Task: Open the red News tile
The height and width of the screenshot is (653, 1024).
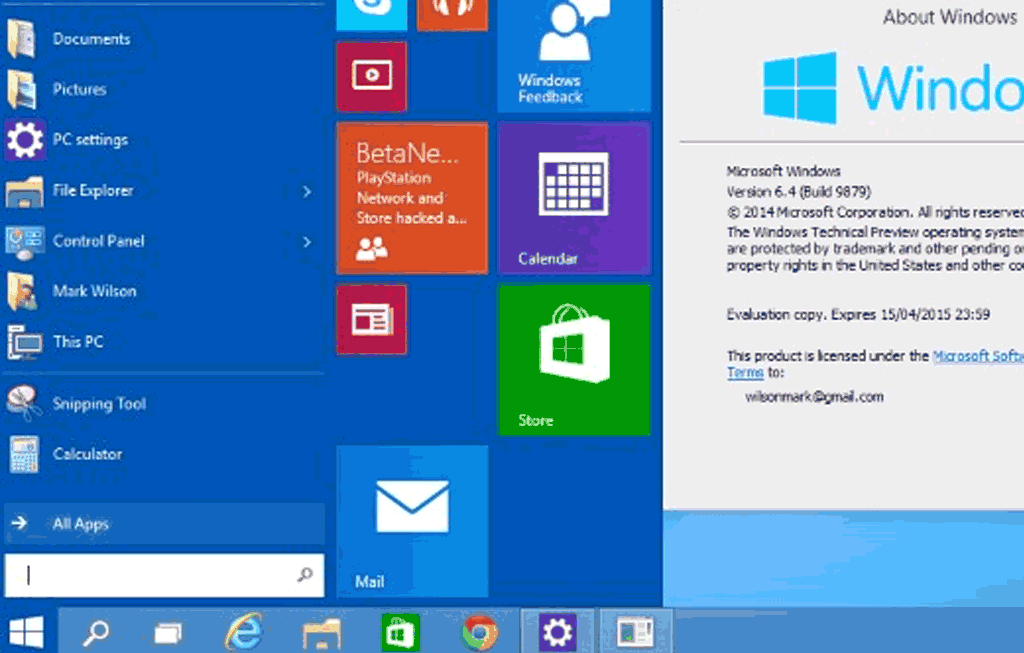Action: [372, 319]
